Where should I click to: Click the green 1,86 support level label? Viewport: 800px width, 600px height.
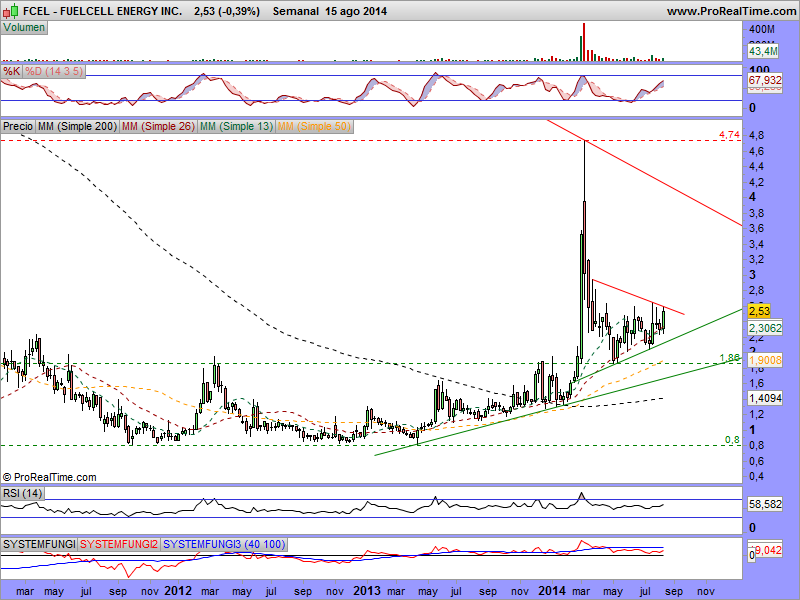click(x=730, y=358)
